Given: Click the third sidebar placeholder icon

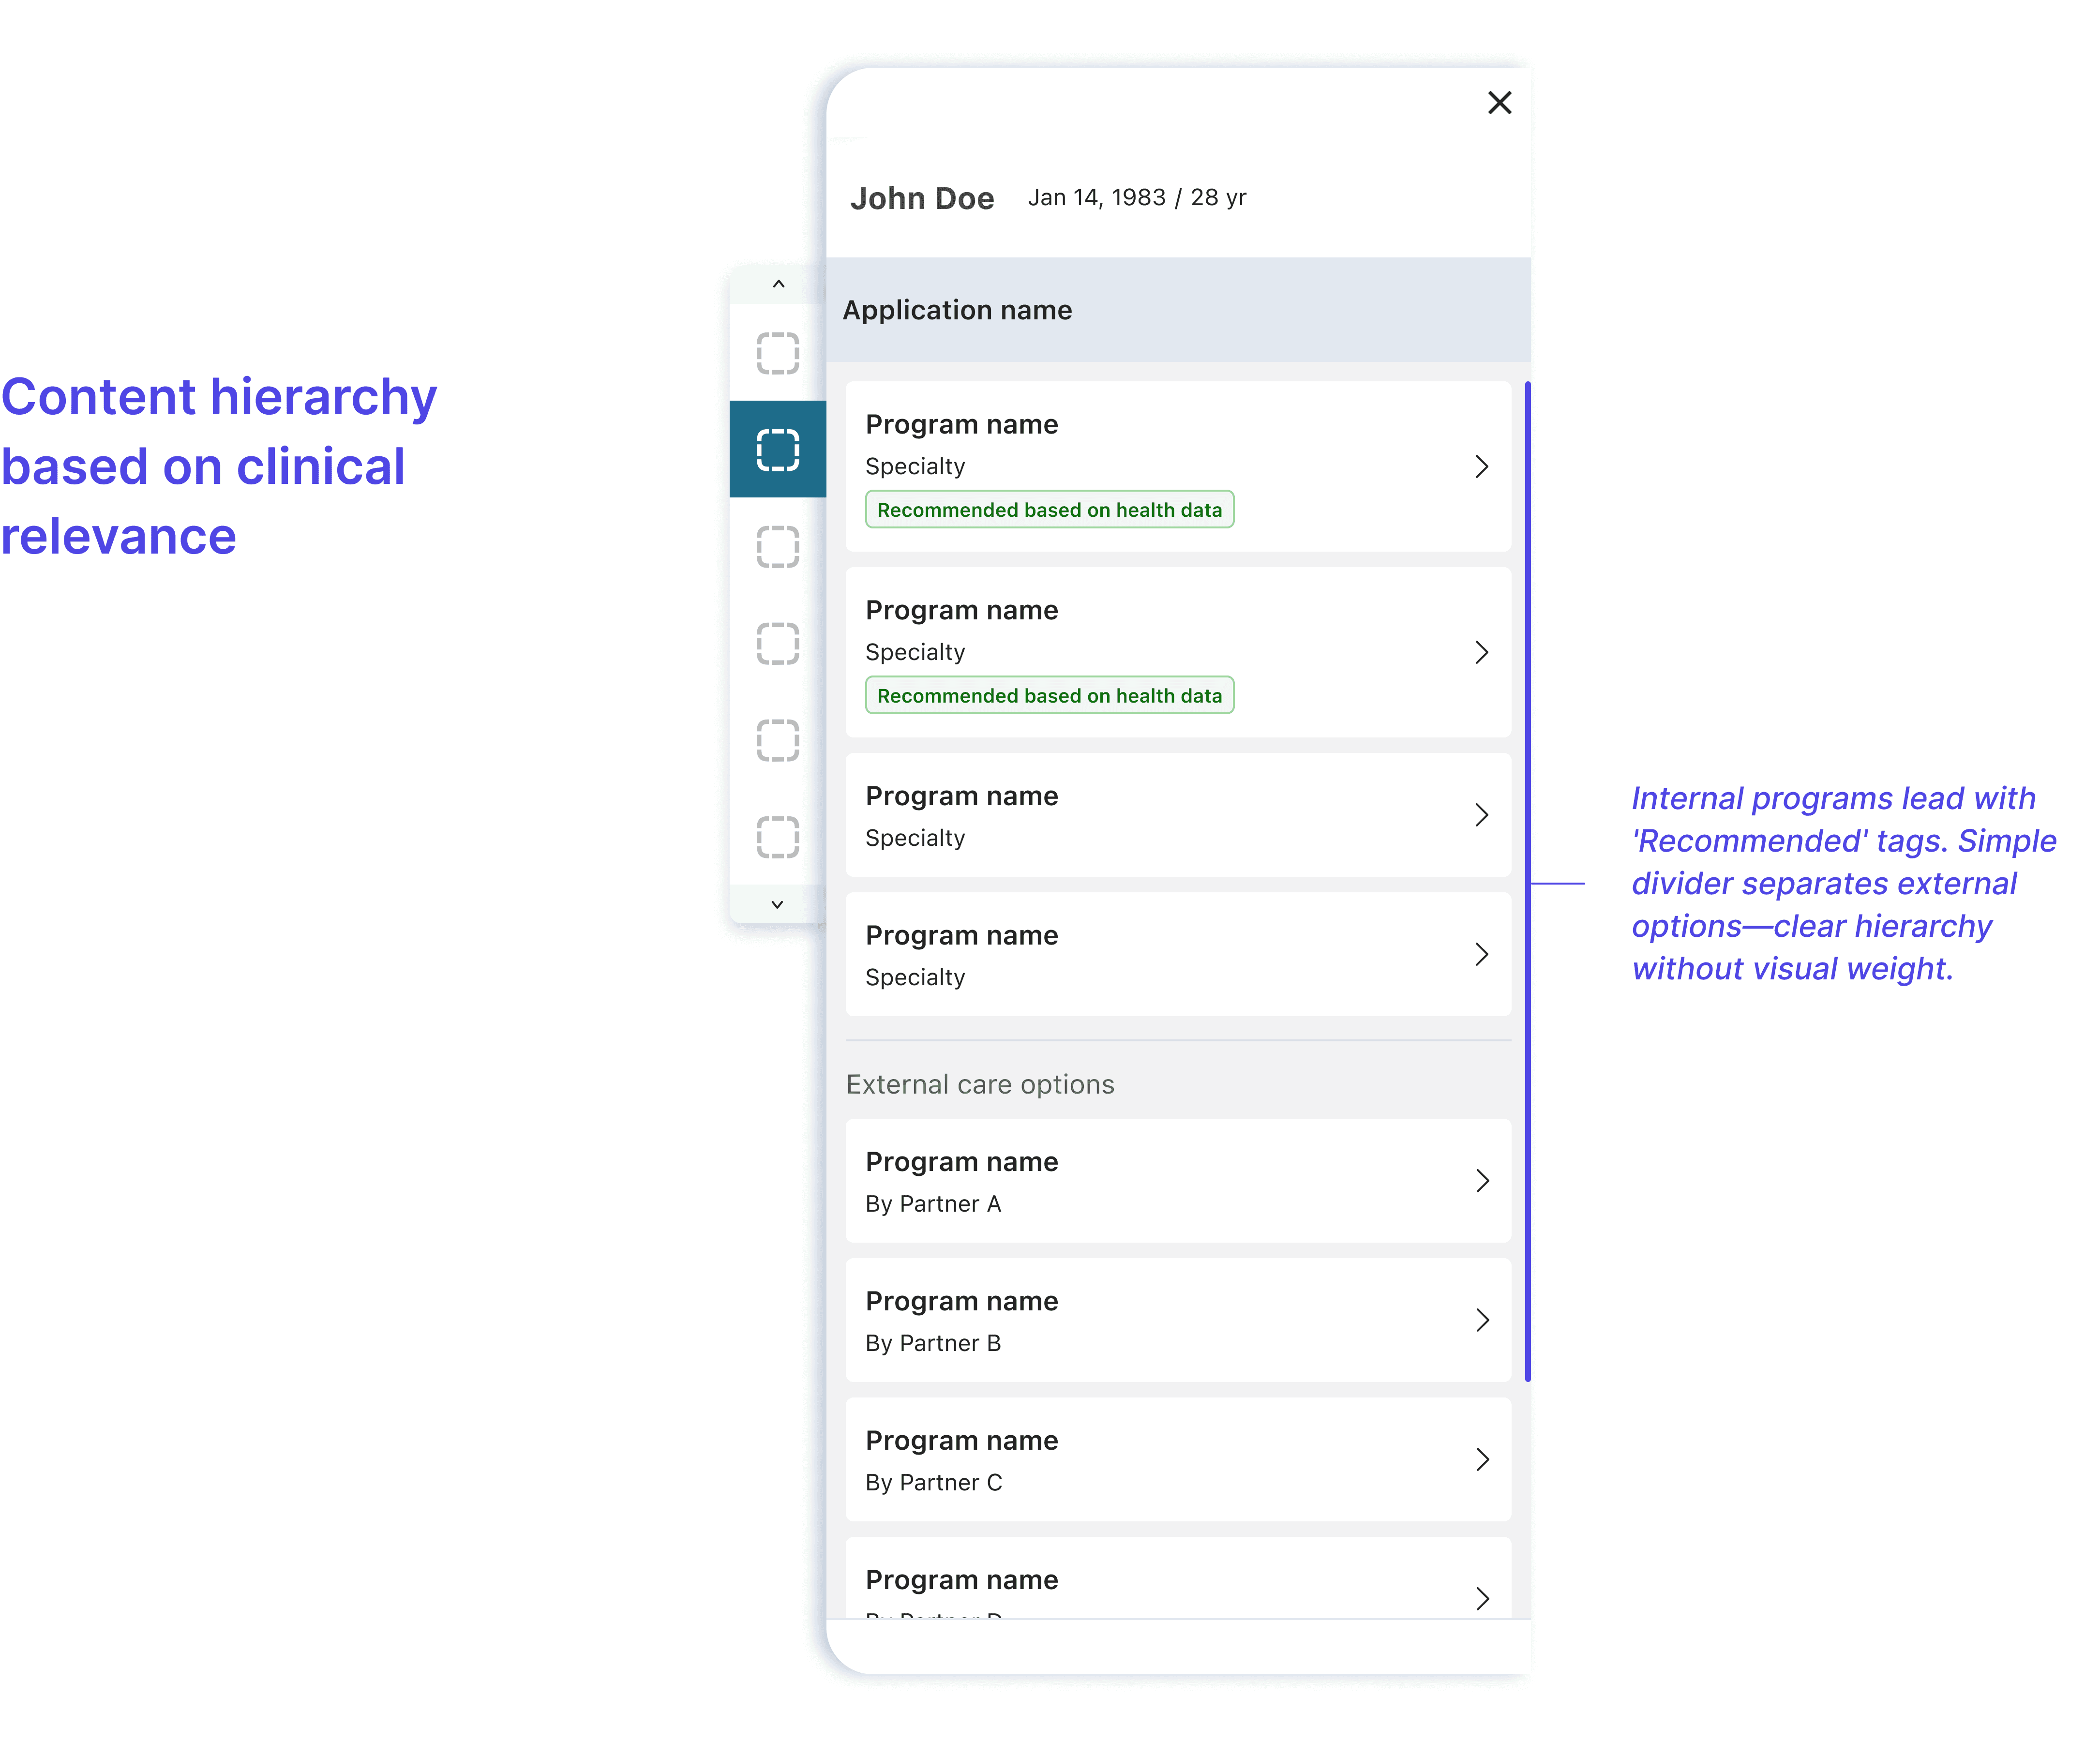Looking at the screenshot, I should click(x=777, y=547).
